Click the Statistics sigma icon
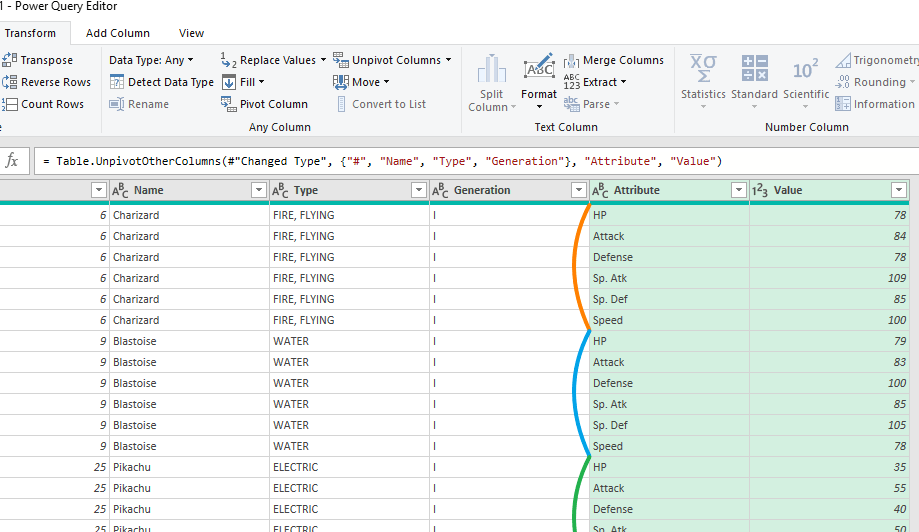The height and width of the screenshot is (532, 919). [x=703, y=69]
